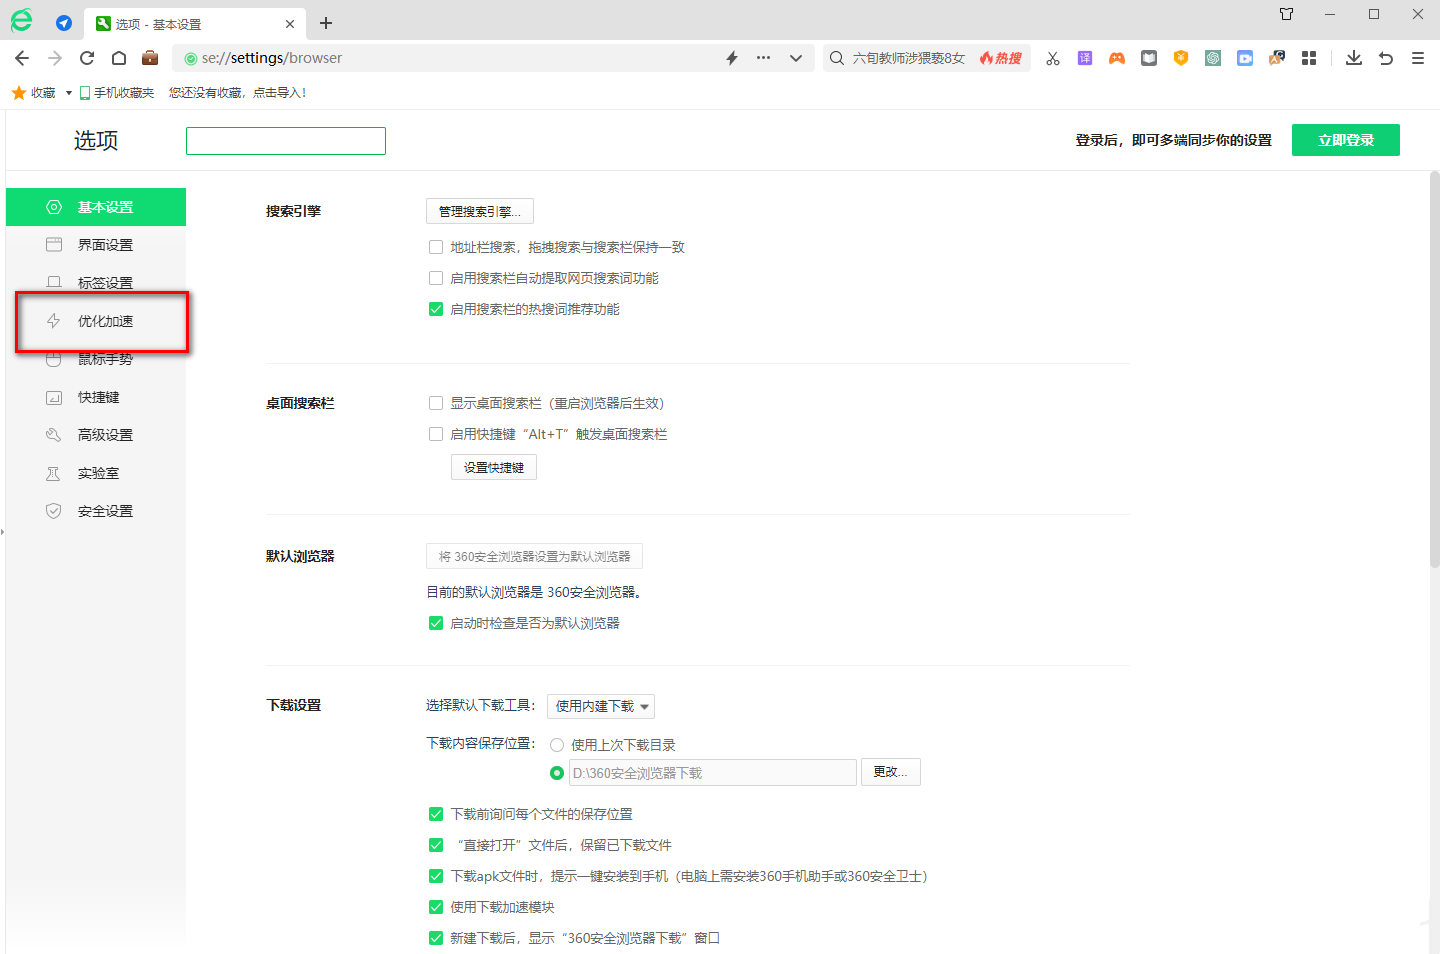Open a new tab with plus button

coord(326,23)
